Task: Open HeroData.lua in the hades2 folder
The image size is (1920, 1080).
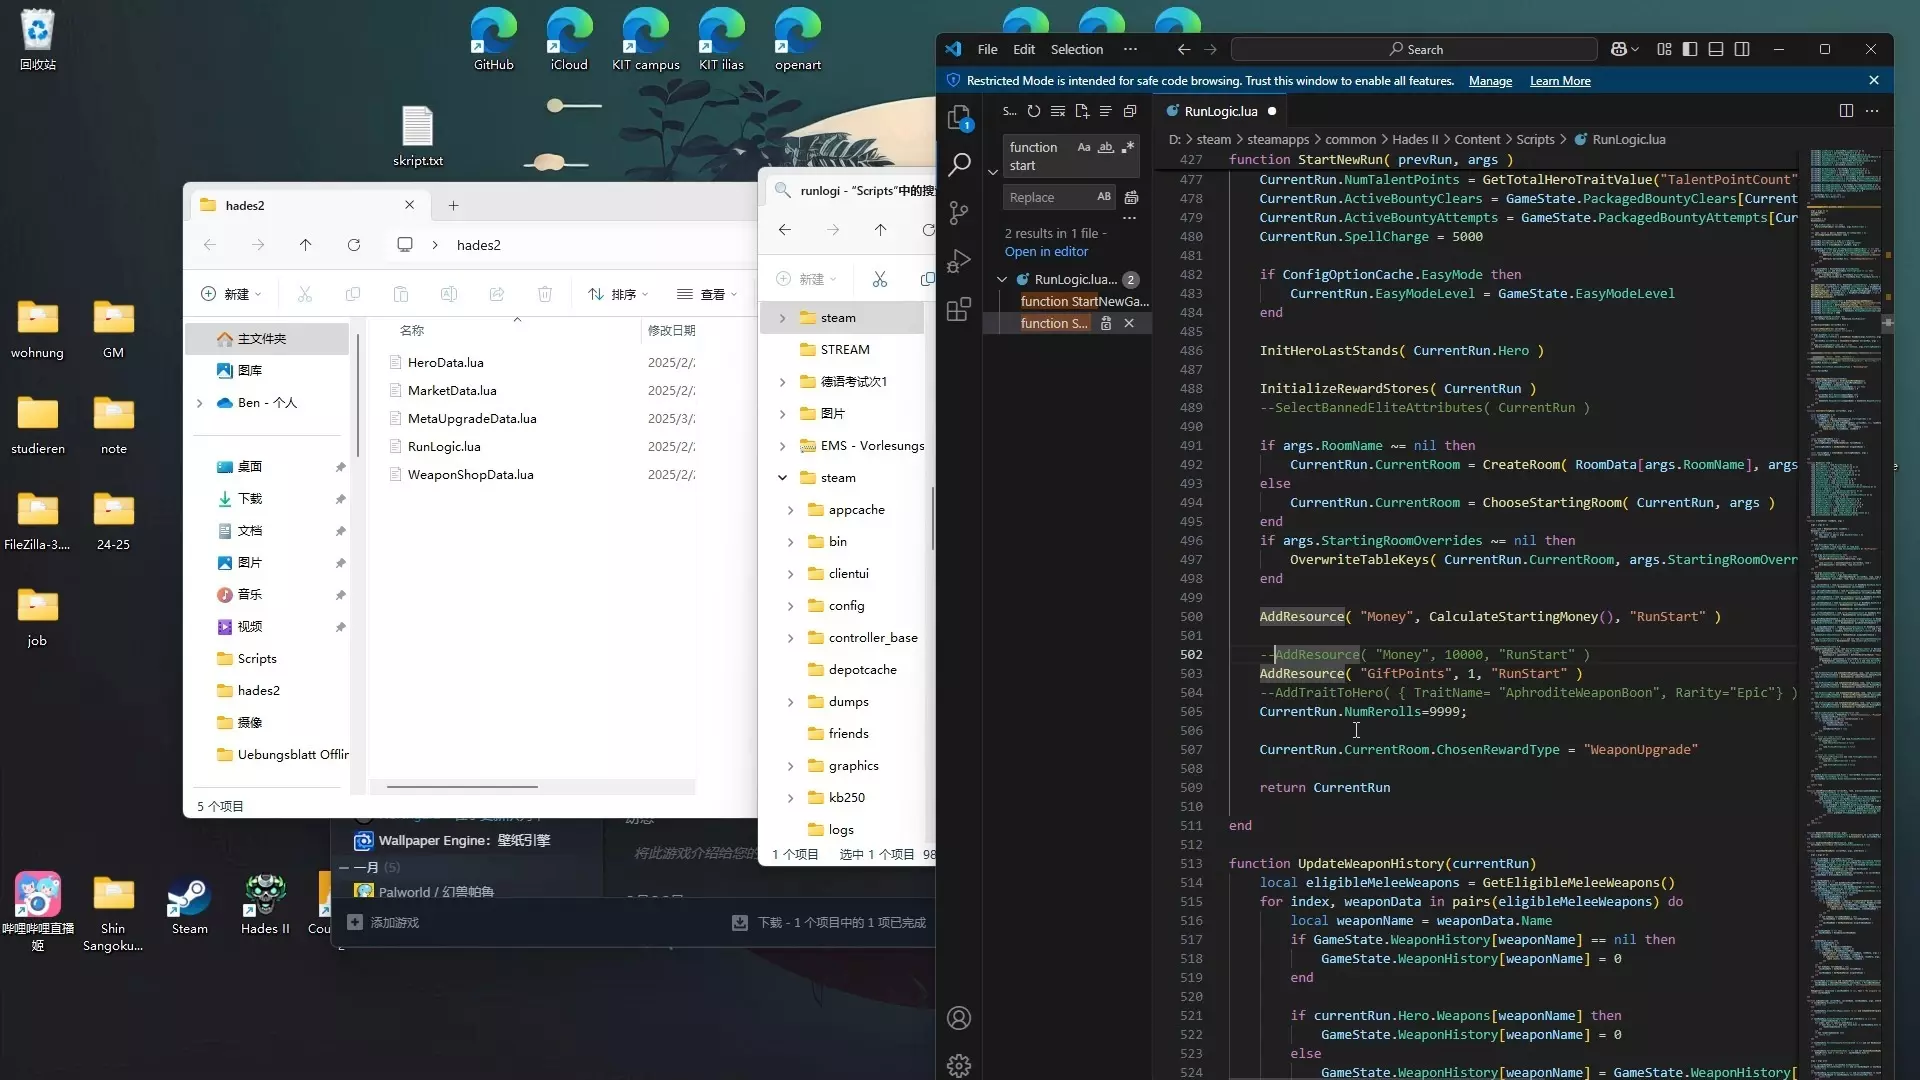Action: (x=445, y=362)
